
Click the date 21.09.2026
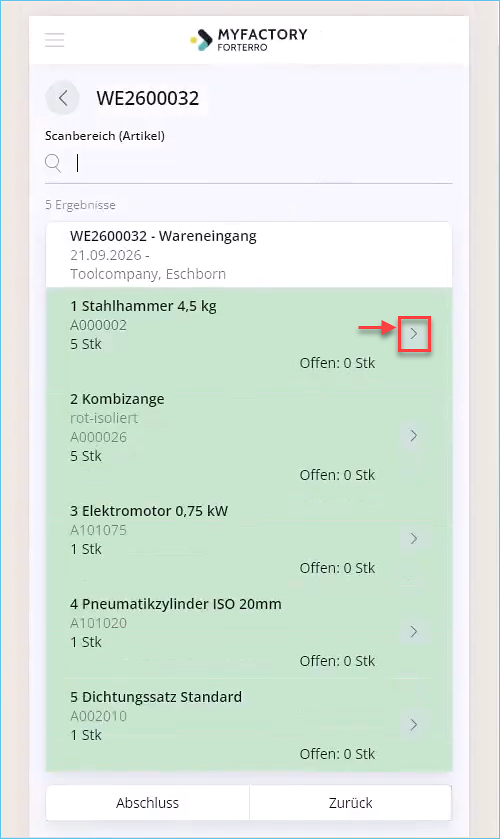106,255
